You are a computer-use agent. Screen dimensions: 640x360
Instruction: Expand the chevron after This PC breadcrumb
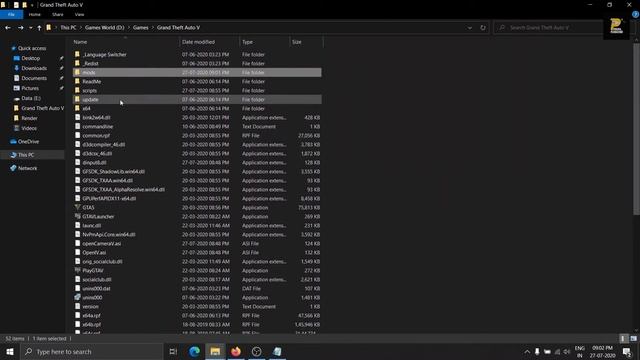tap(81, 28)
